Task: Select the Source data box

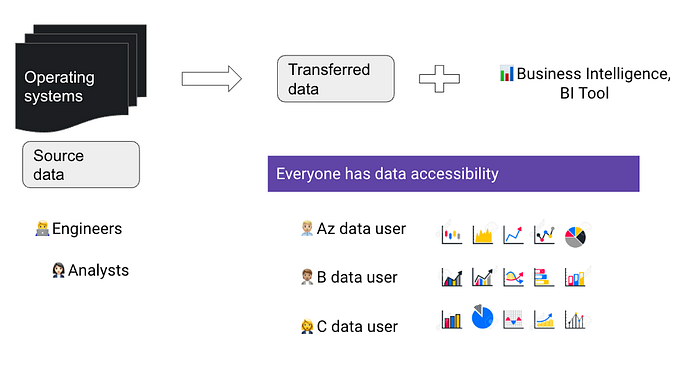Action: 81,164
